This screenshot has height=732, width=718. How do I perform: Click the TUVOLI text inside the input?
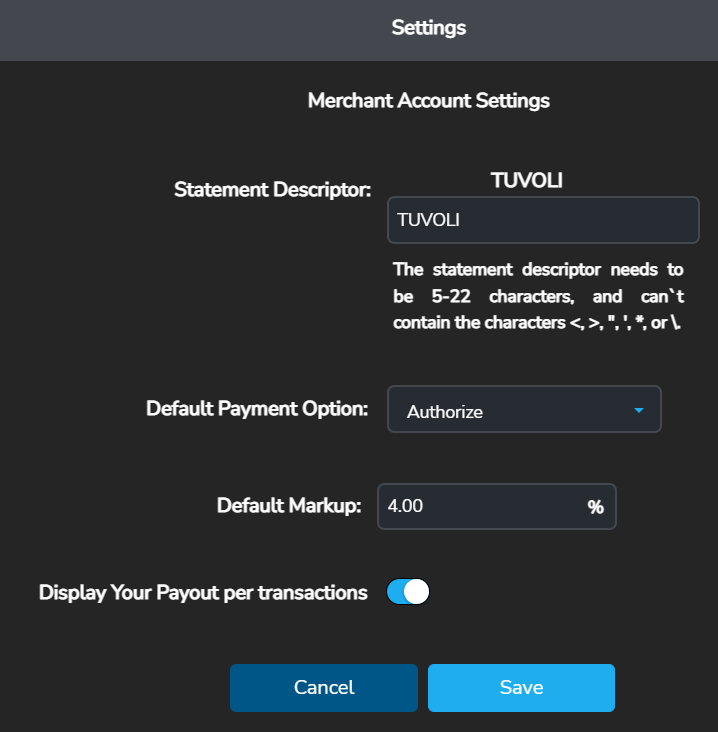[428, 221]
